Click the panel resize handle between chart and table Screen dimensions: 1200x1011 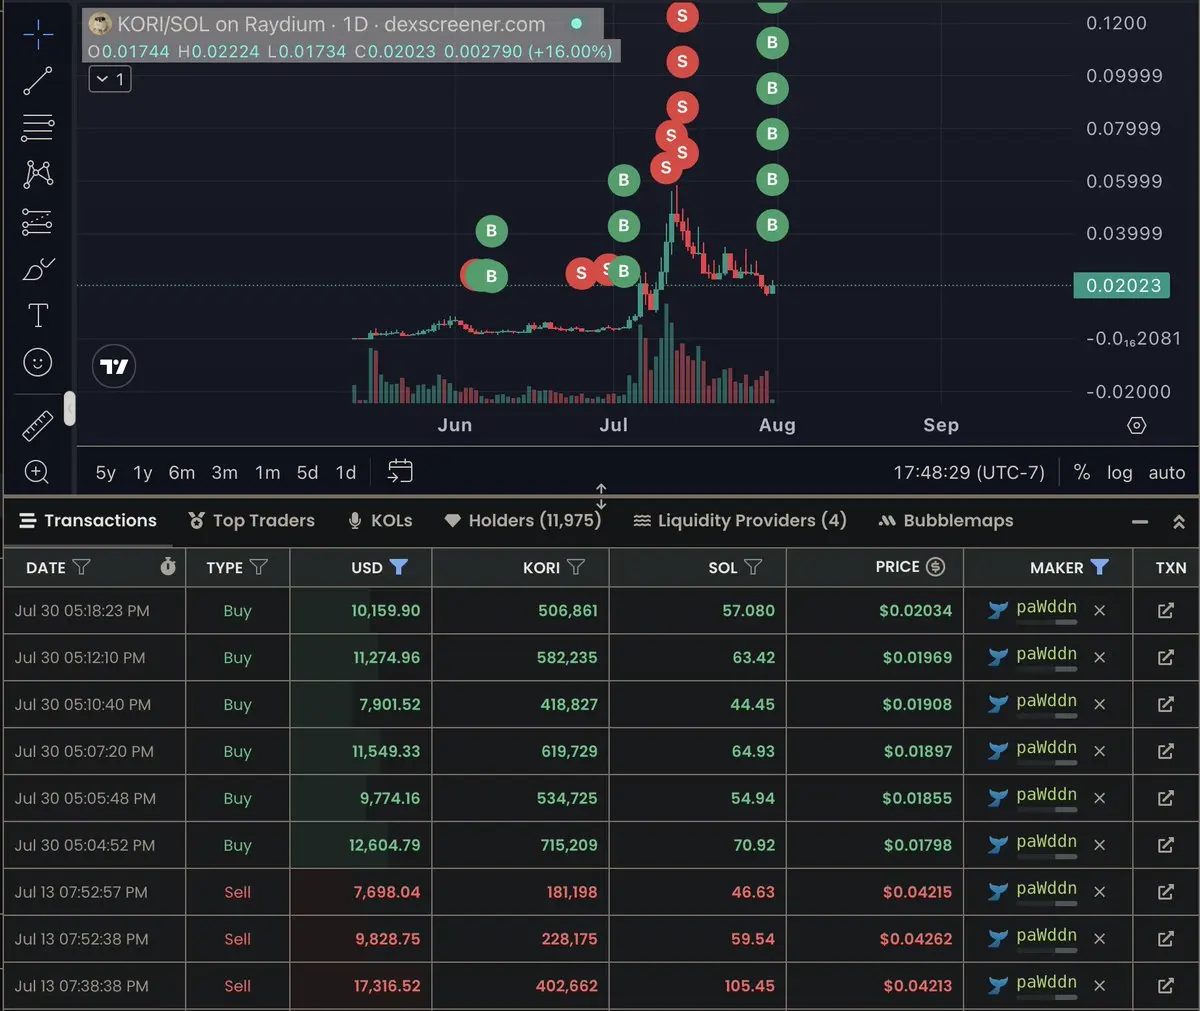pyautogui.click(x=601, y=495)
